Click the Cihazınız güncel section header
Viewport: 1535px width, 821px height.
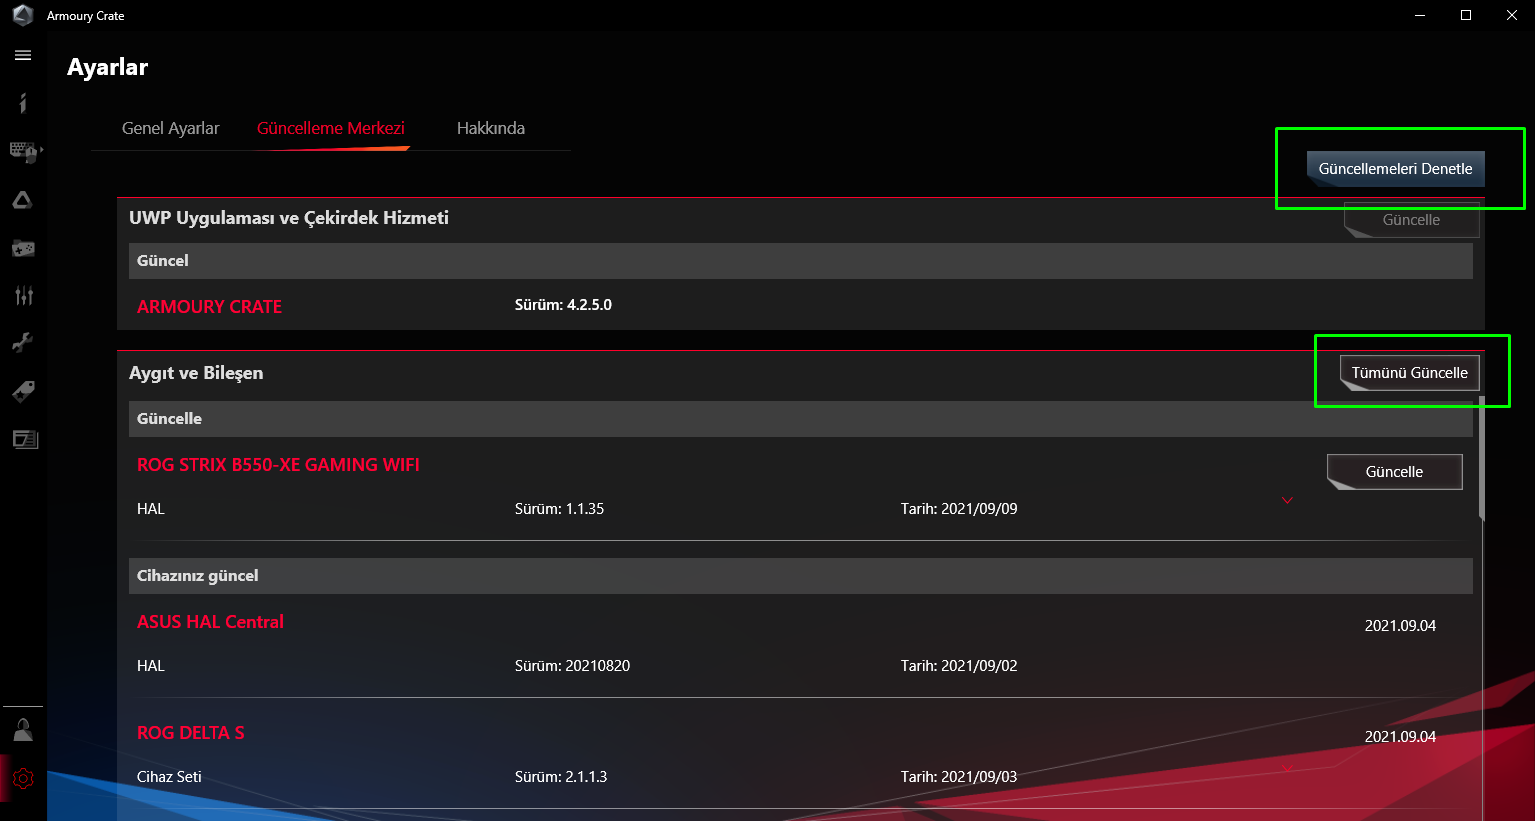pyautogui.click(x=801, y=576)
